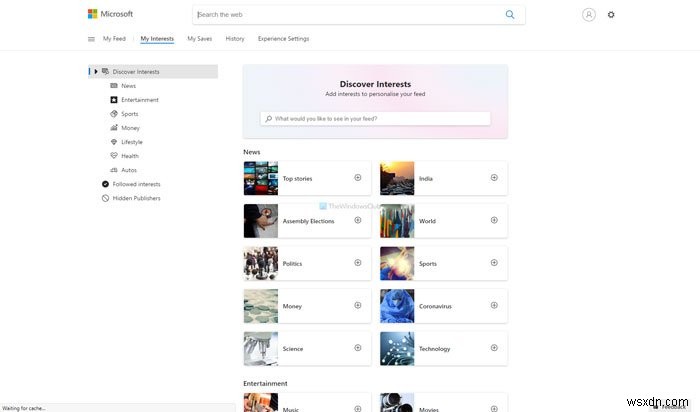Open the Experience Settings tab
700x412 pixels.
(x=283, y=39)
